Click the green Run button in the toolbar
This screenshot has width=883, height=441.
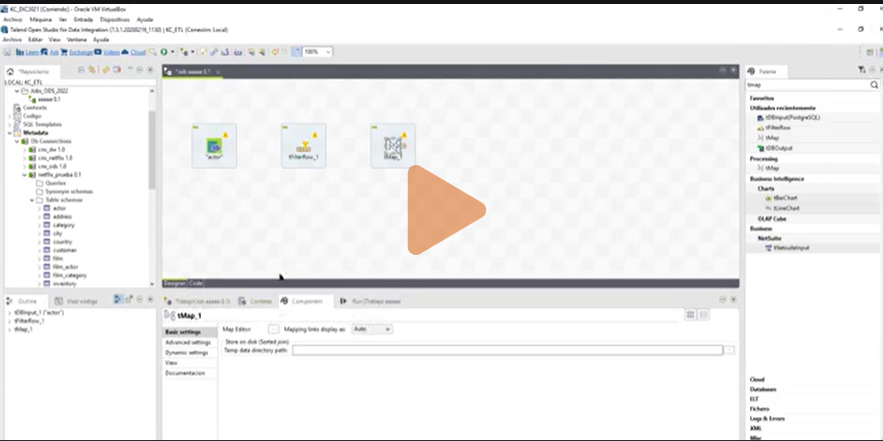click(x=164, y=52)
